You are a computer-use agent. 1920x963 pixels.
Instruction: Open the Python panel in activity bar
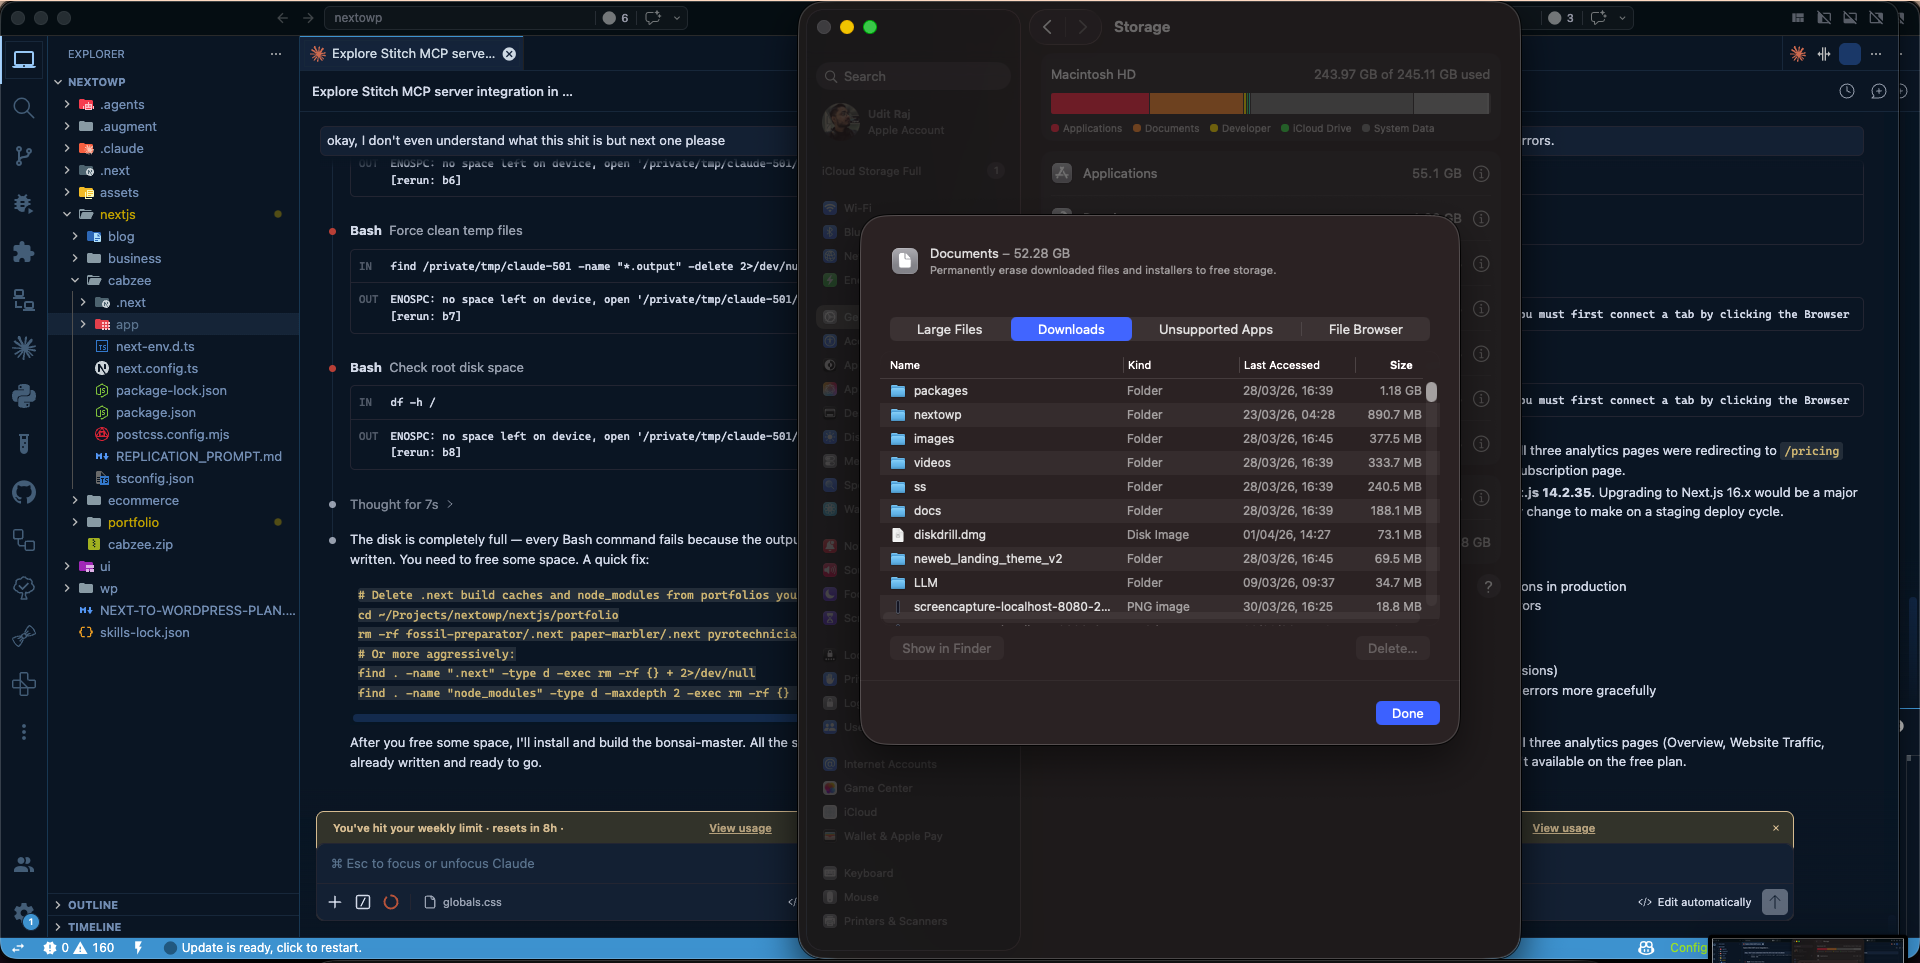24,396
